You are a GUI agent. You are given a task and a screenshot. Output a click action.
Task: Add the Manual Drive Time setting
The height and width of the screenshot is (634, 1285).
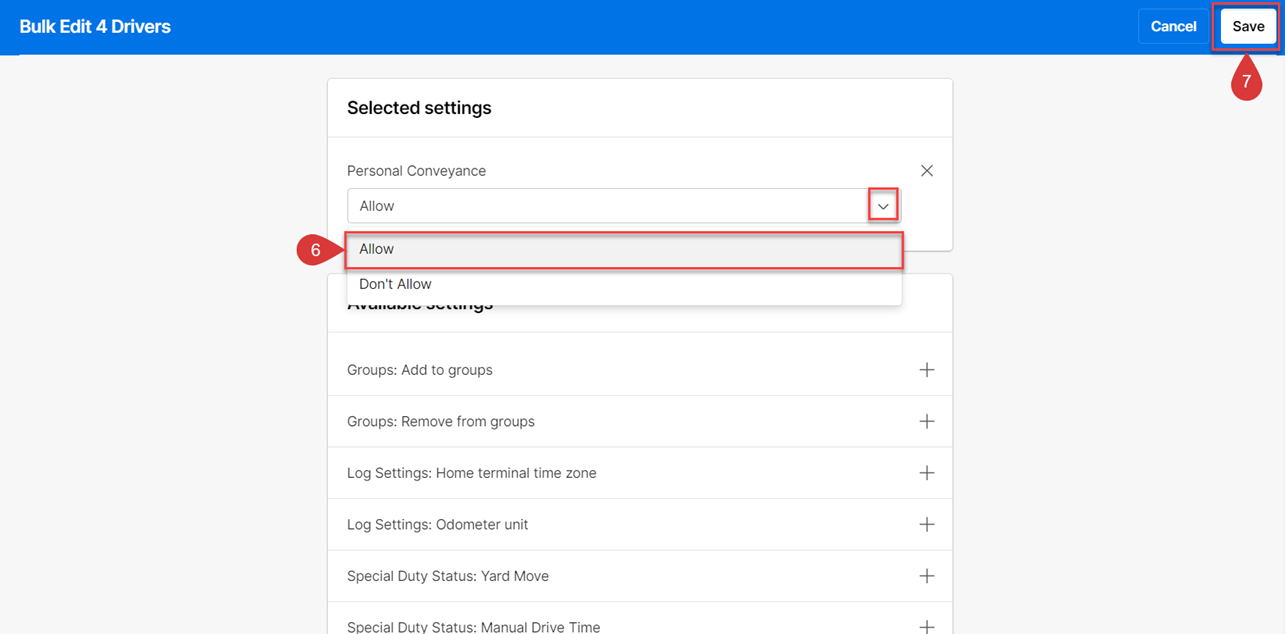pos(927,626)
